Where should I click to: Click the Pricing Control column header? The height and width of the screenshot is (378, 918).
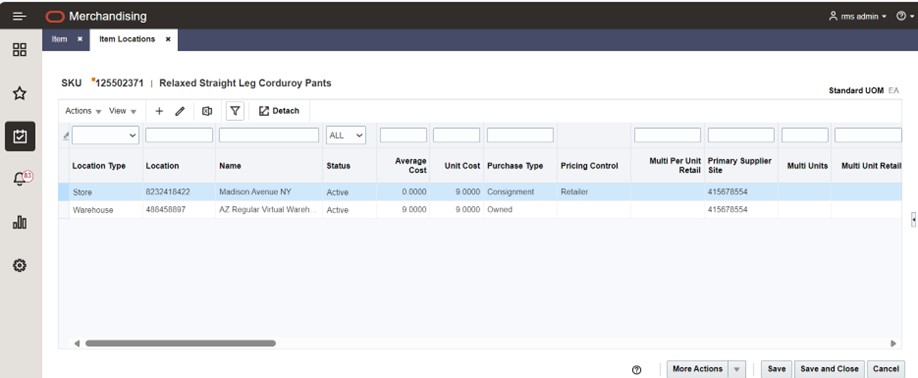[589, 166]
